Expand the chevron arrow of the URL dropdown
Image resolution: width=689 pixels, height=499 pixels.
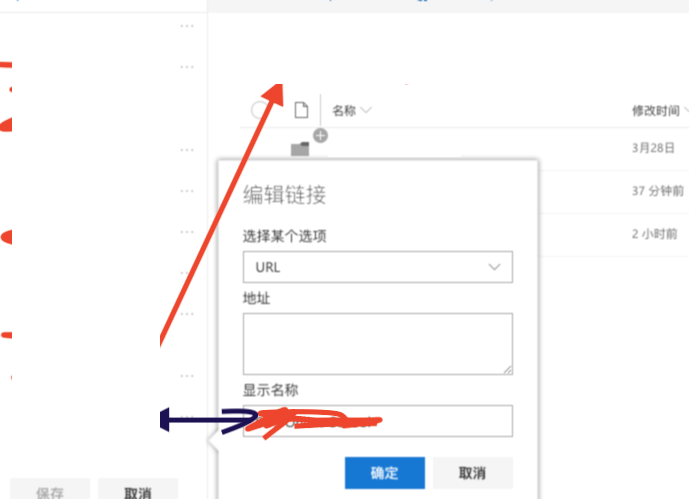[x=494, y=267]
